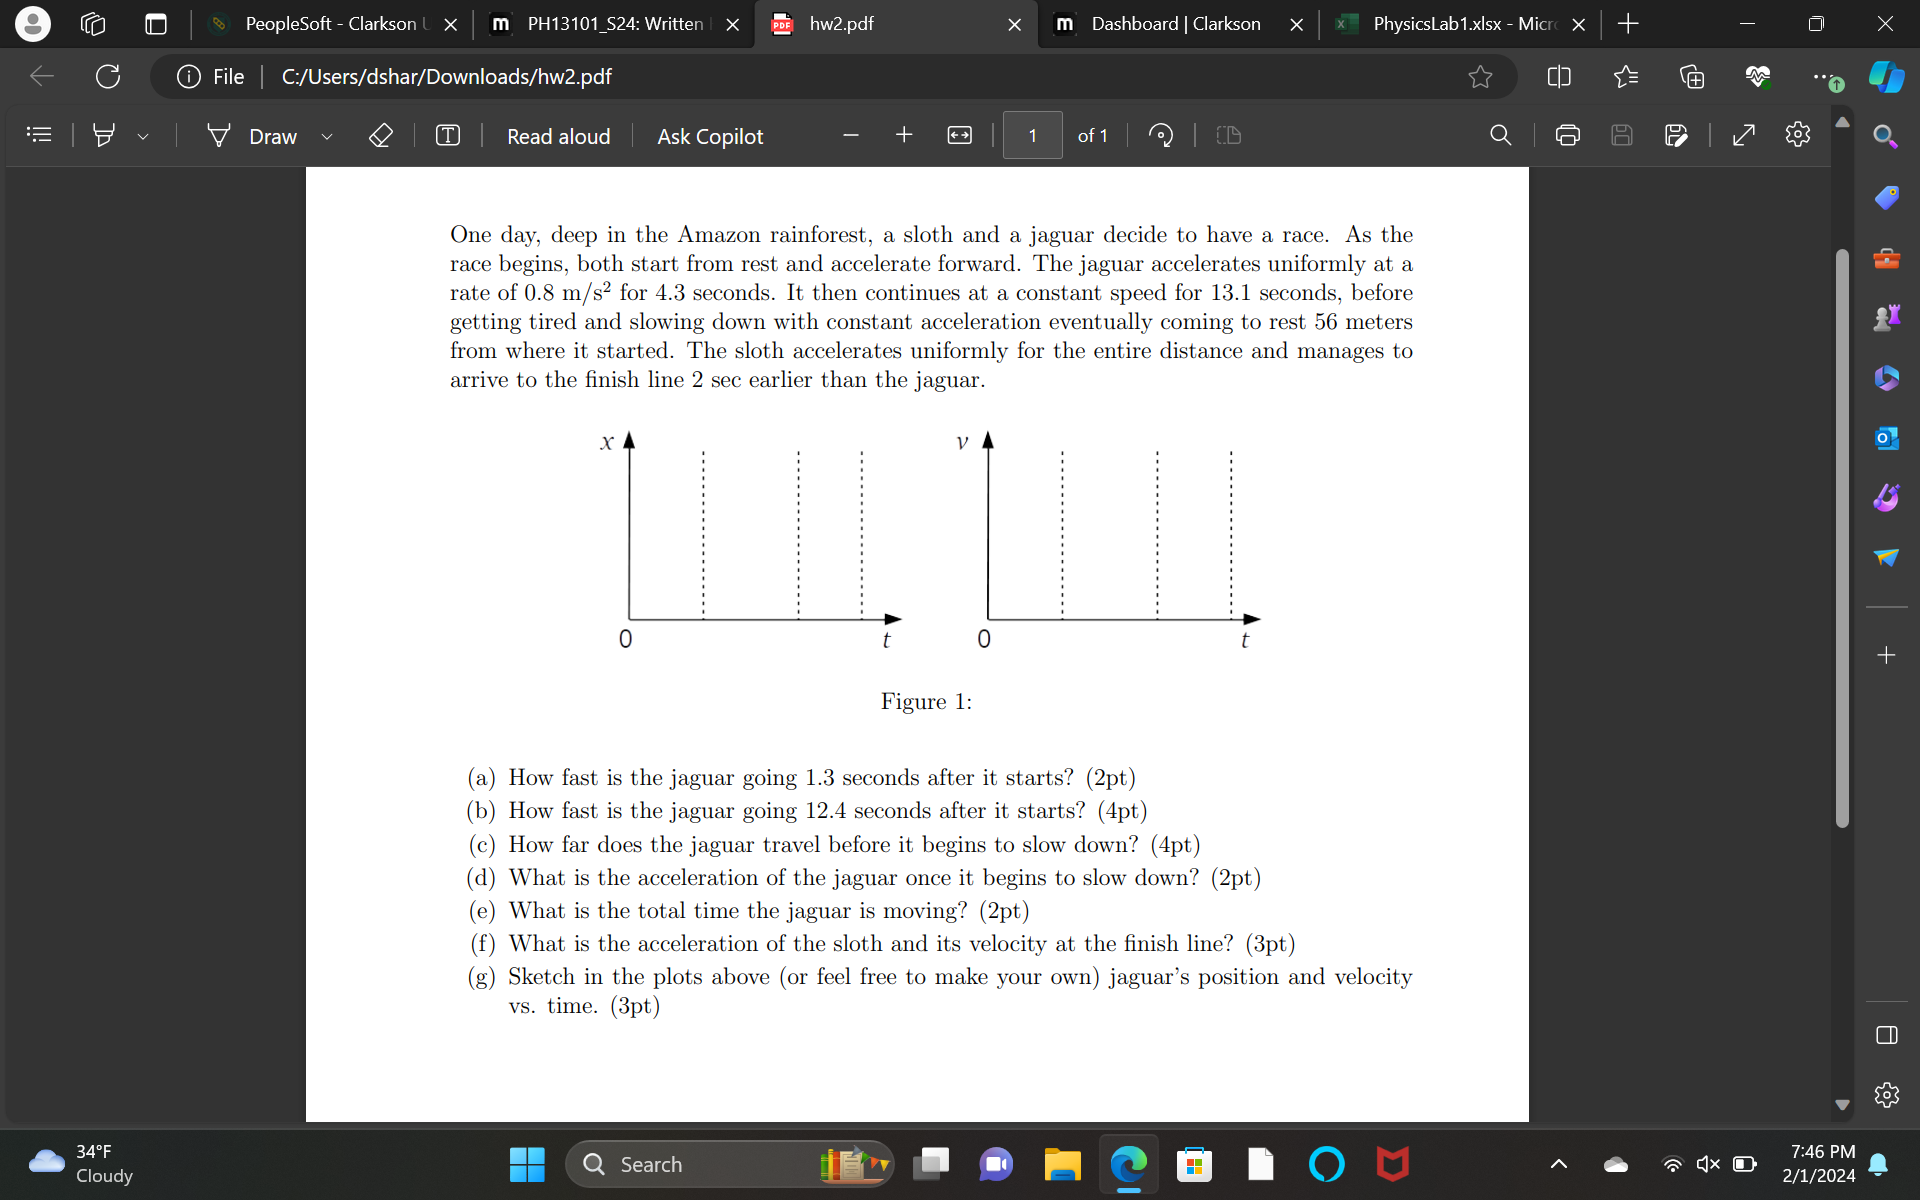Toggle full screen PDF mode
This screenshot has width=1920, height=1200.
tap(1743, 135)
